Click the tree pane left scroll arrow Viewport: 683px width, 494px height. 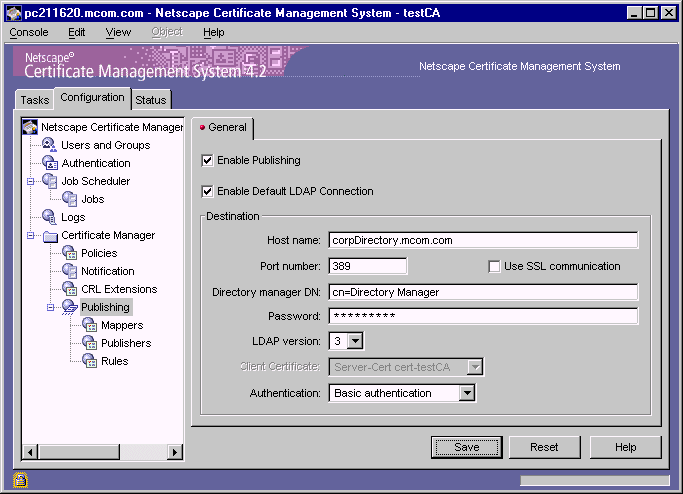(30, 452)
